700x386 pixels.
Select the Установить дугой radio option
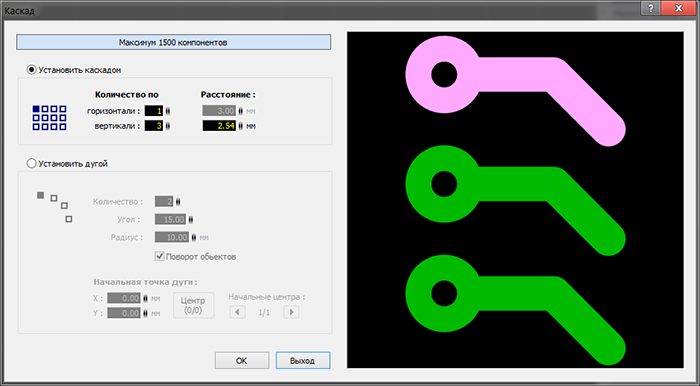coord(31,164)
